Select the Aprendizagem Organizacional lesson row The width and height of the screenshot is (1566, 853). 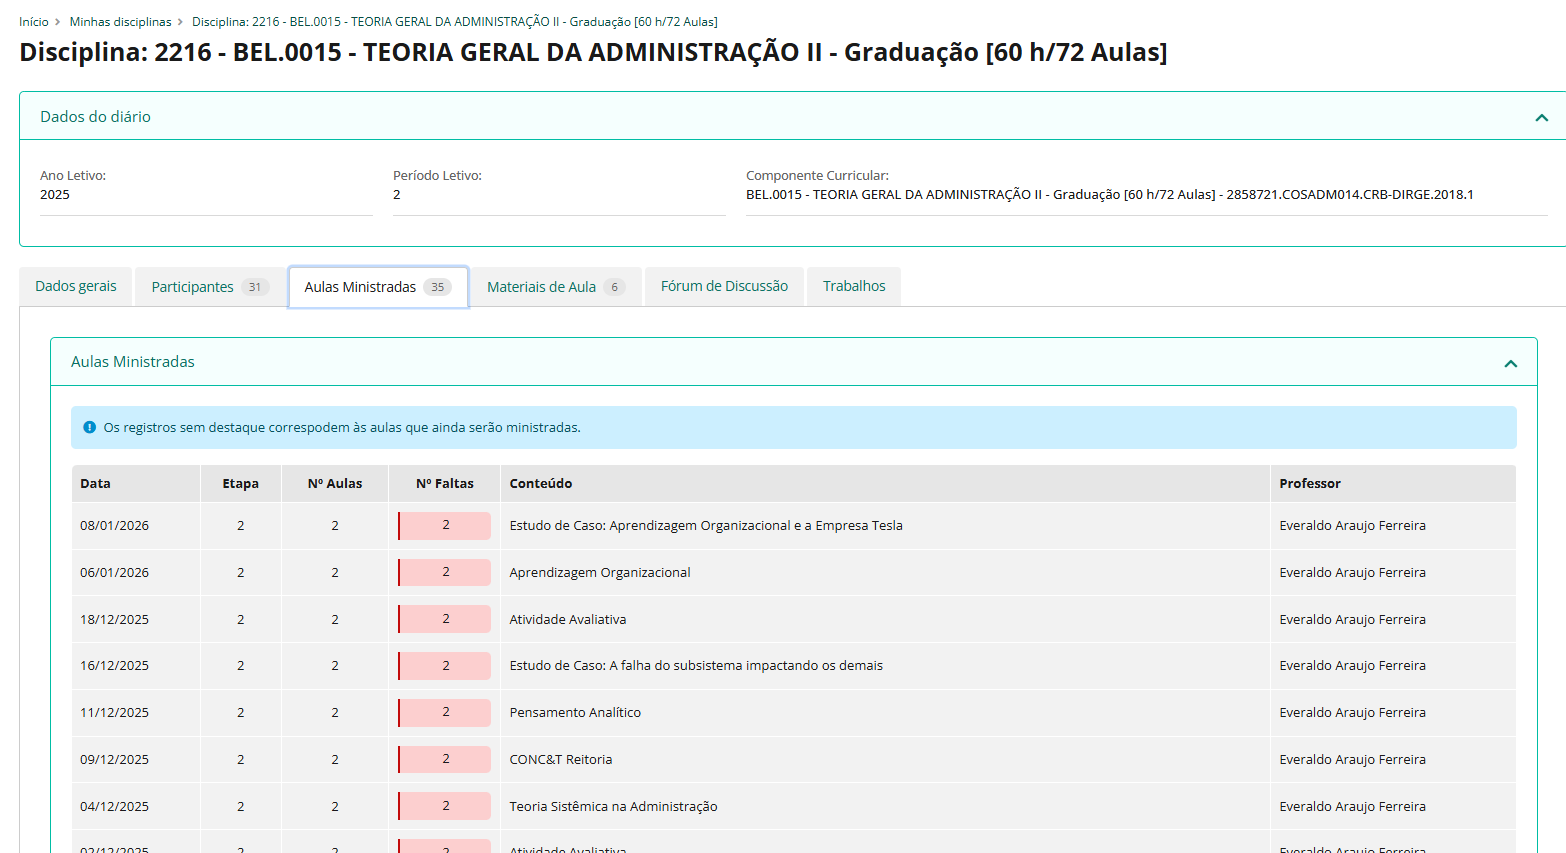[x=600, y=573]
